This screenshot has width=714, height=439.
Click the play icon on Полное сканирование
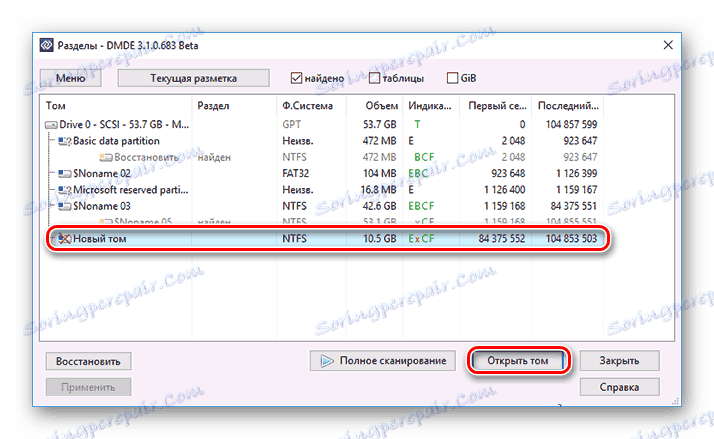(x=327, y=361)
